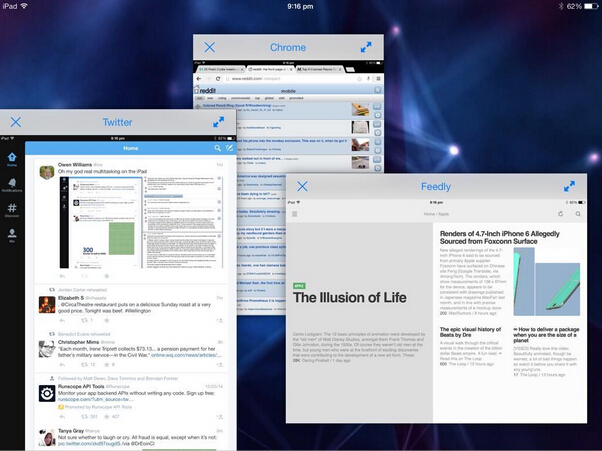
Task: Open Chrome's hamburger menu
Action: pyautogui.click(x=378, y=79)
